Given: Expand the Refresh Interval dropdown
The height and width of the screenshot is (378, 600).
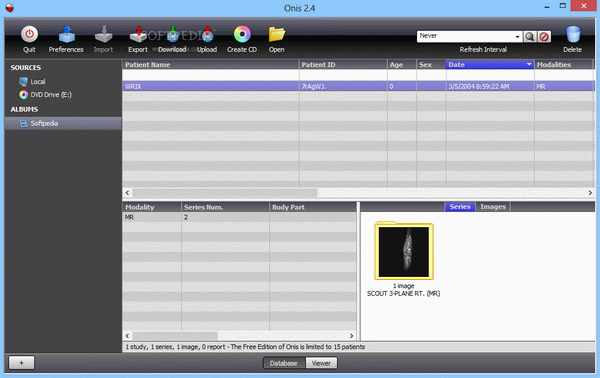Looking at the screenshot, I should coord(517,37).
